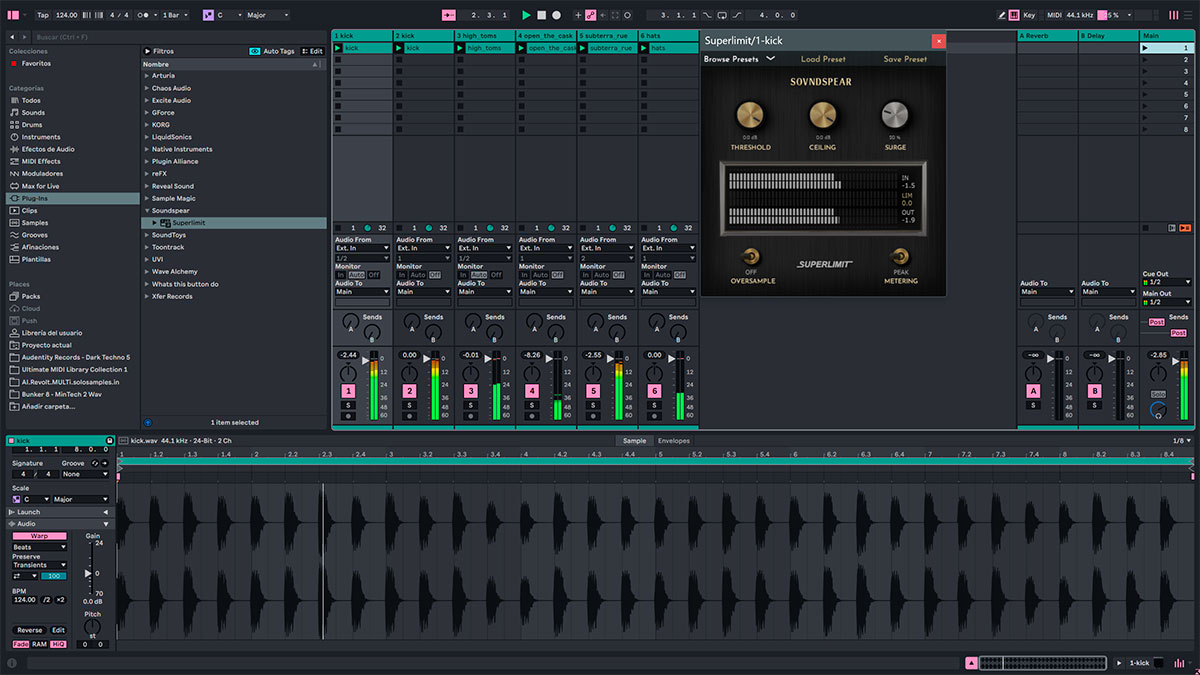Expand the Arturia plug-in folder

tap(147, 76)
